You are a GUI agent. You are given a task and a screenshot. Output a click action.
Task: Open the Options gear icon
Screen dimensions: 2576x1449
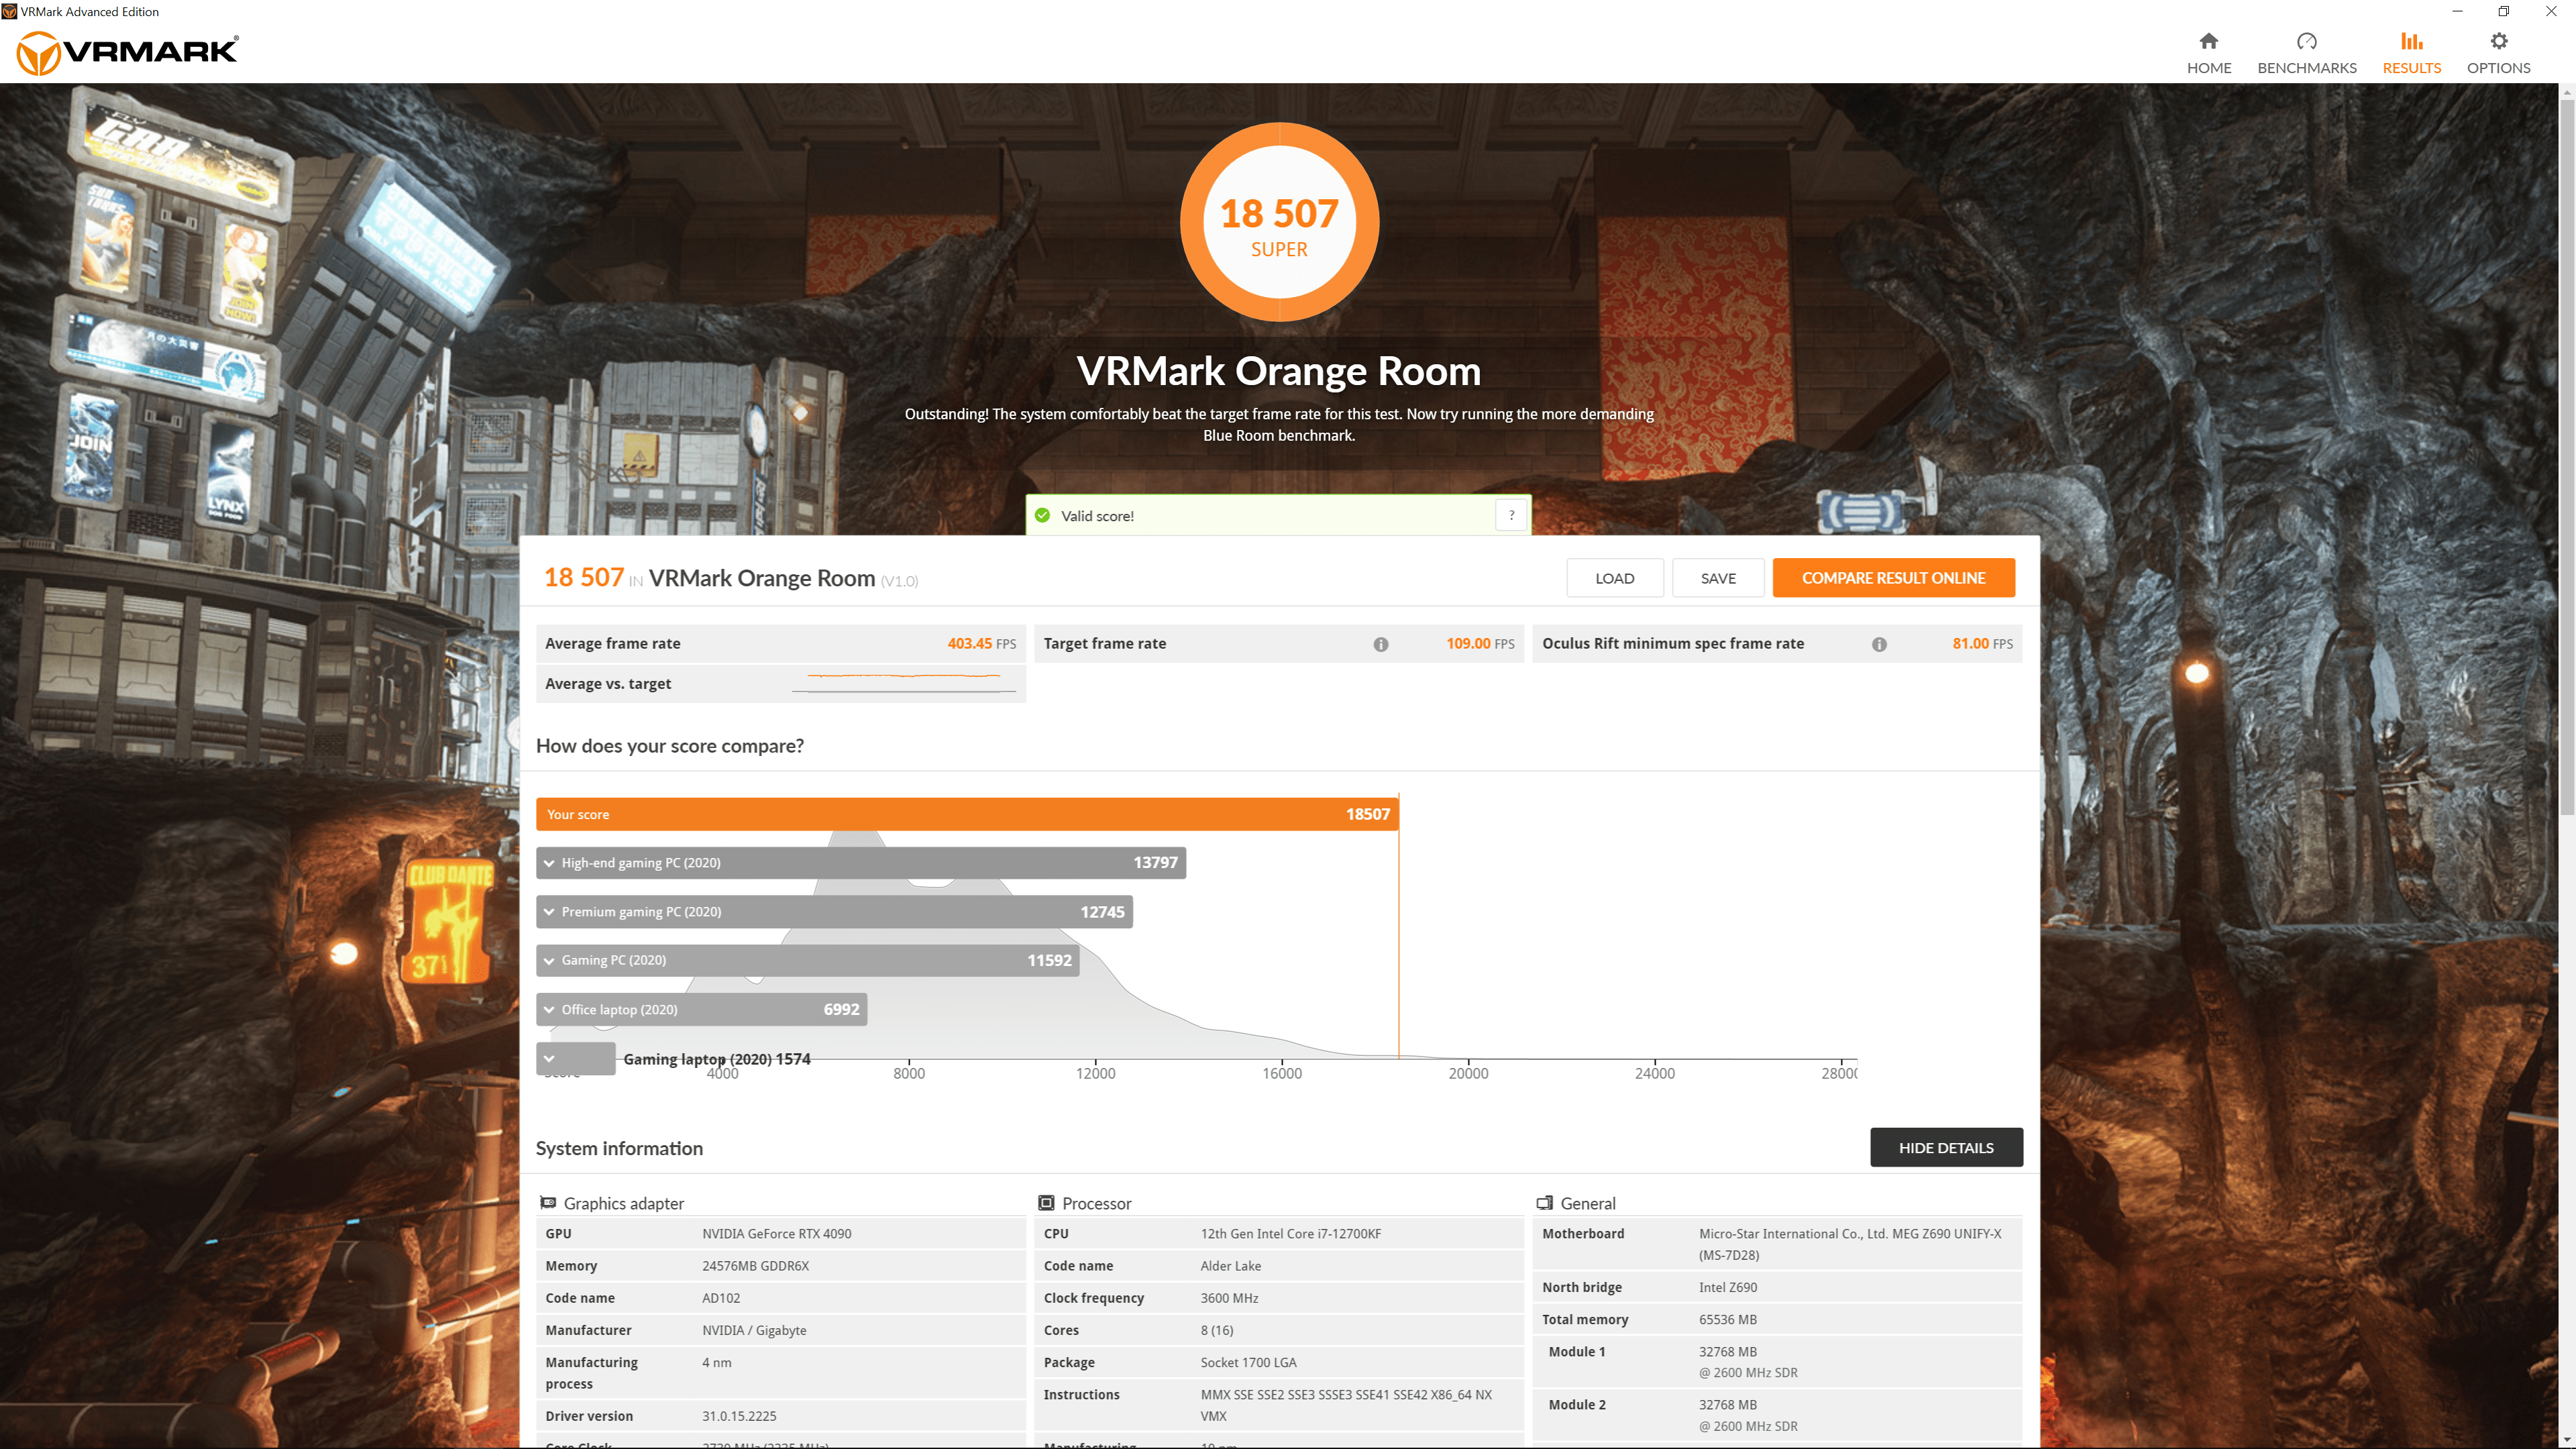coord(2498,41)
